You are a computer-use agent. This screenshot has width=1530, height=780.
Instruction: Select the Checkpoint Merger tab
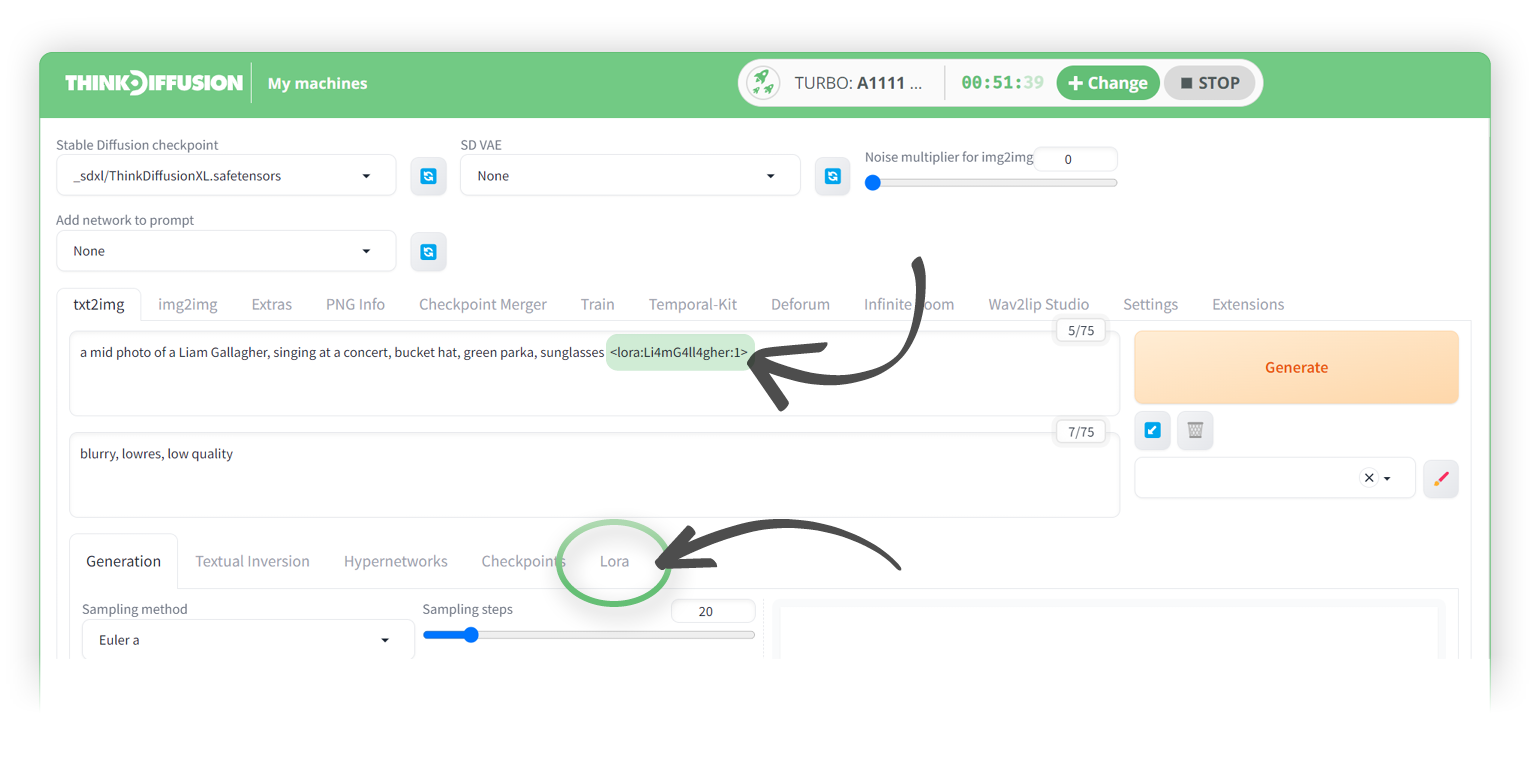pos(483,304)
